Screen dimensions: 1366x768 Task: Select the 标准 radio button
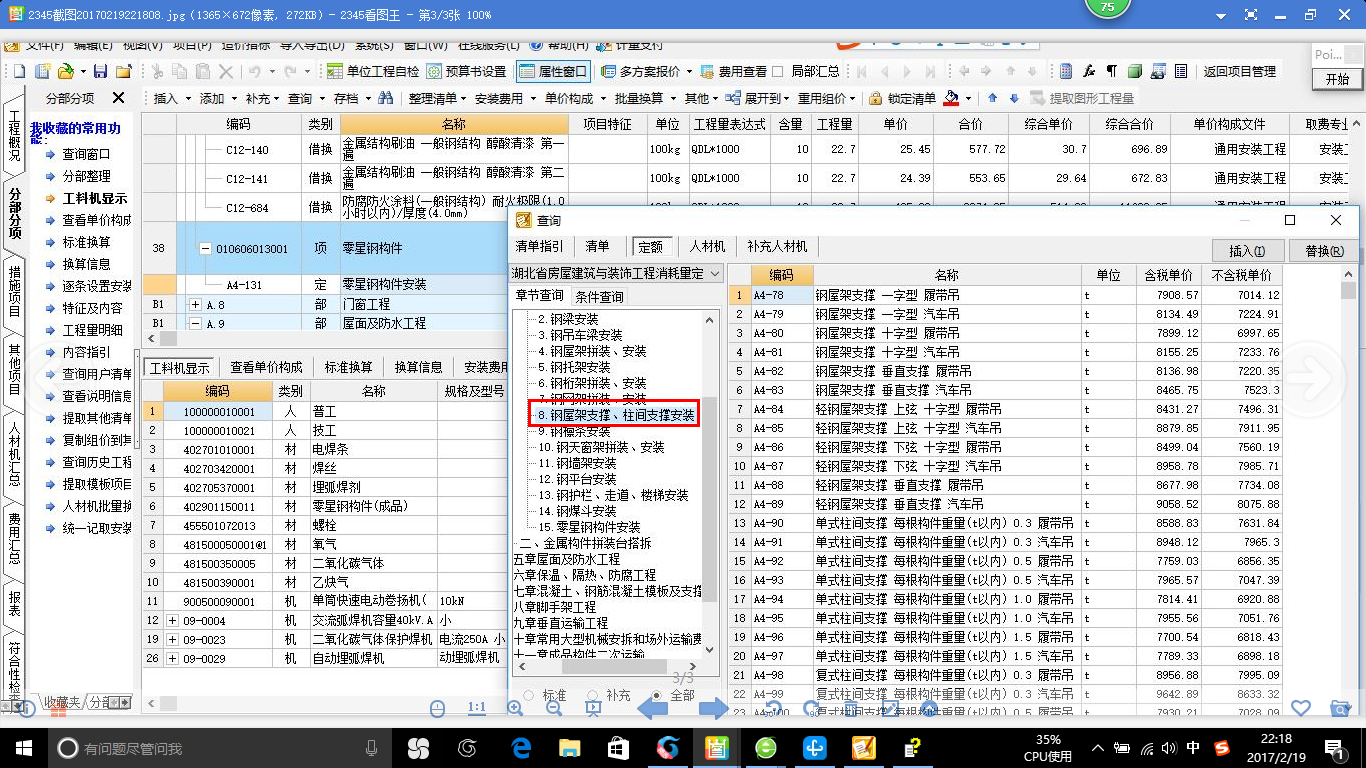[528, 695]
